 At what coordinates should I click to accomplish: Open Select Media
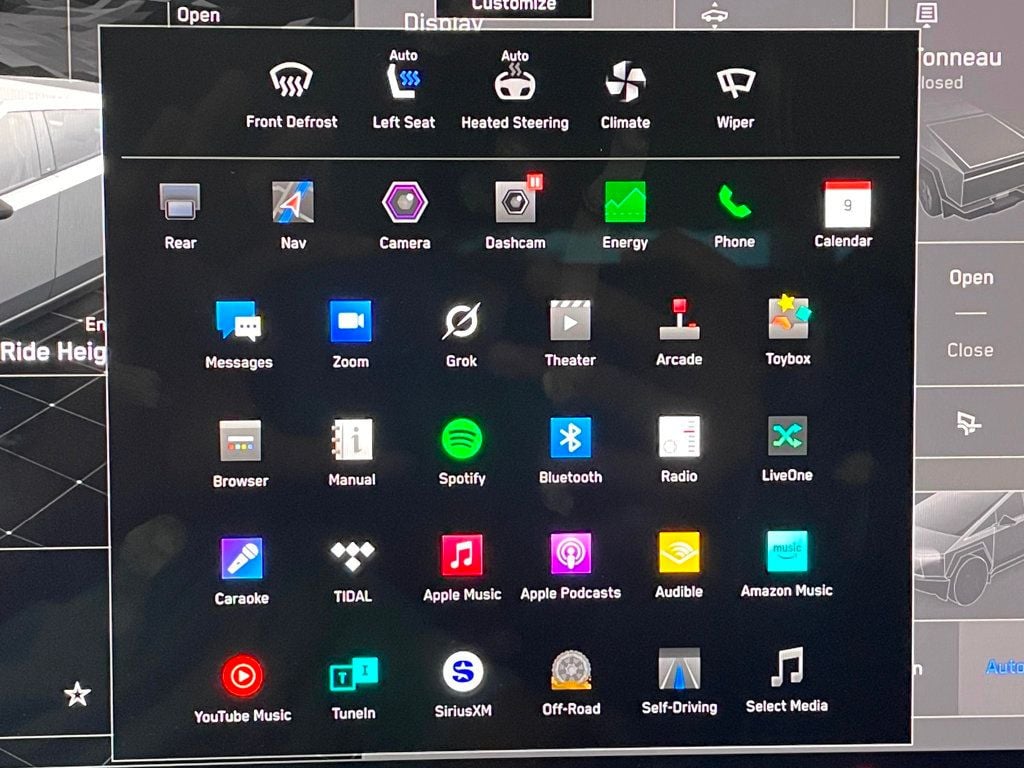(787, 680)
